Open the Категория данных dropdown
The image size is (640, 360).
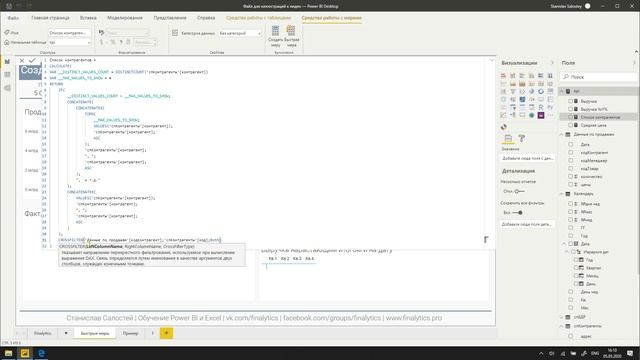coord(240,33)
